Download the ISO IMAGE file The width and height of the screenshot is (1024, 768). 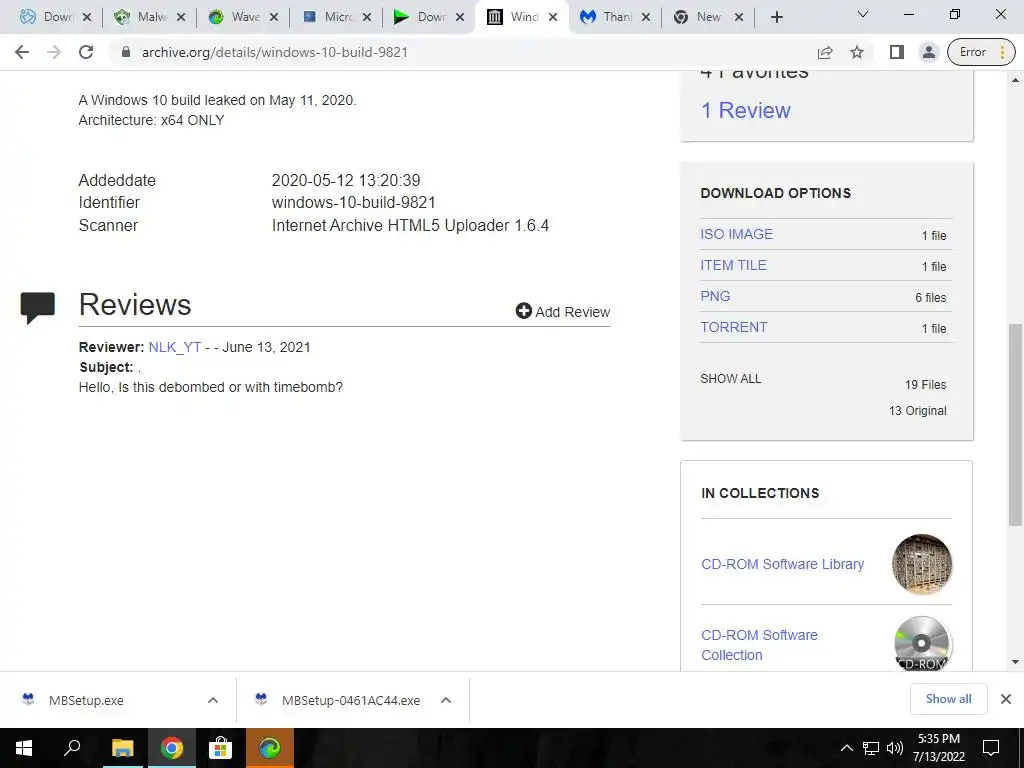pyautogui.click(x=737, y=234)
